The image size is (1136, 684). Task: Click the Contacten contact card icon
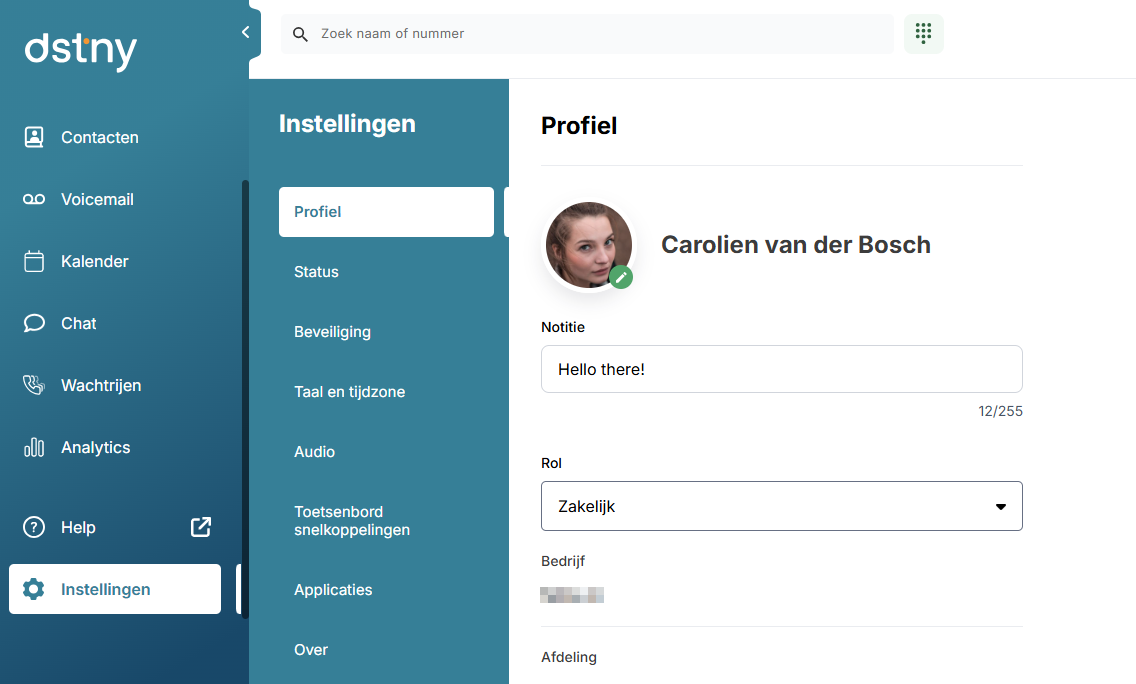coord(34,137)
